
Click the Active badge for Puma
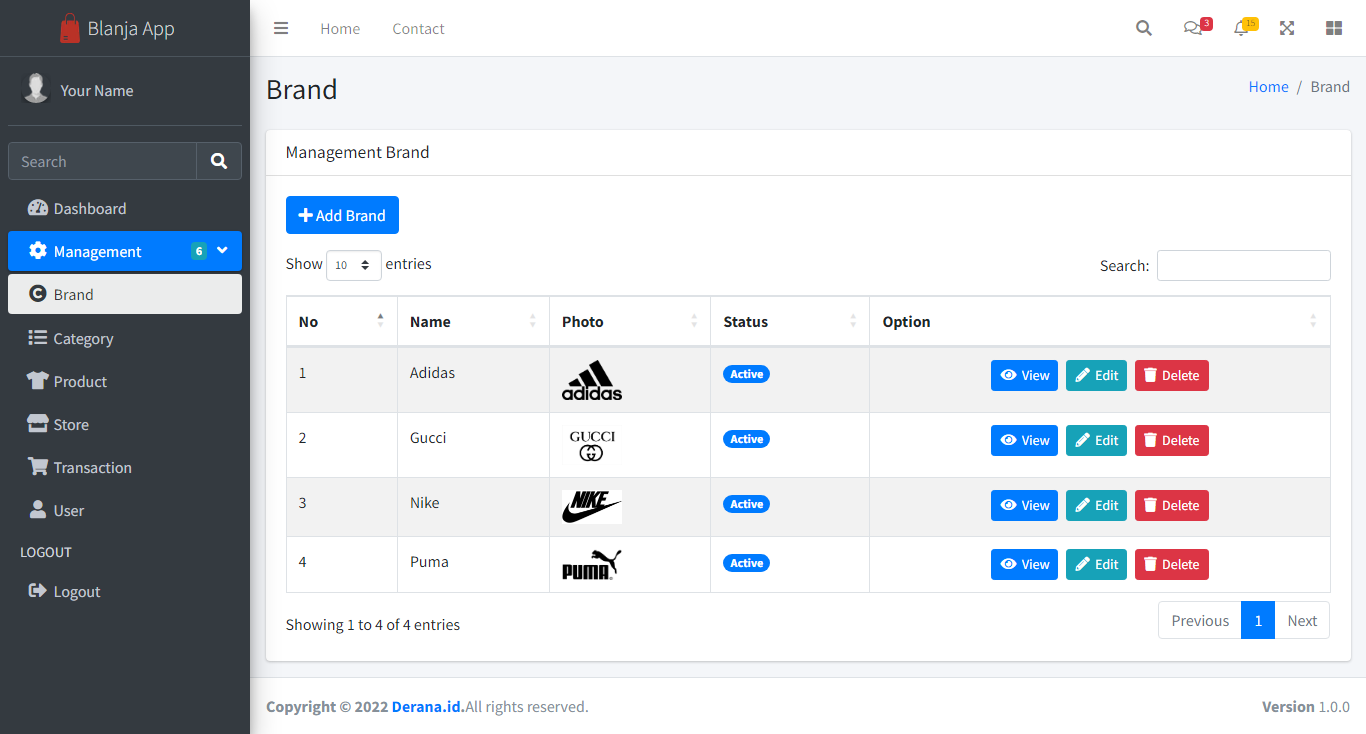tap(746, 563)
